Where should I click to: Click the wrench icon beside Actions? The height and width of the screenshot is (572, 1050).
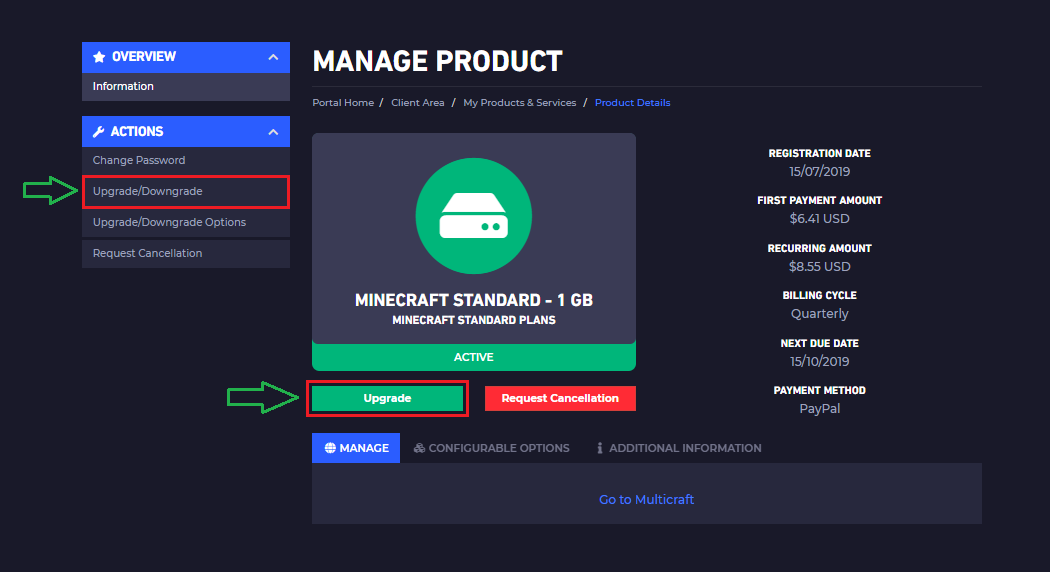pyautogui.click(x=99, y=132)
